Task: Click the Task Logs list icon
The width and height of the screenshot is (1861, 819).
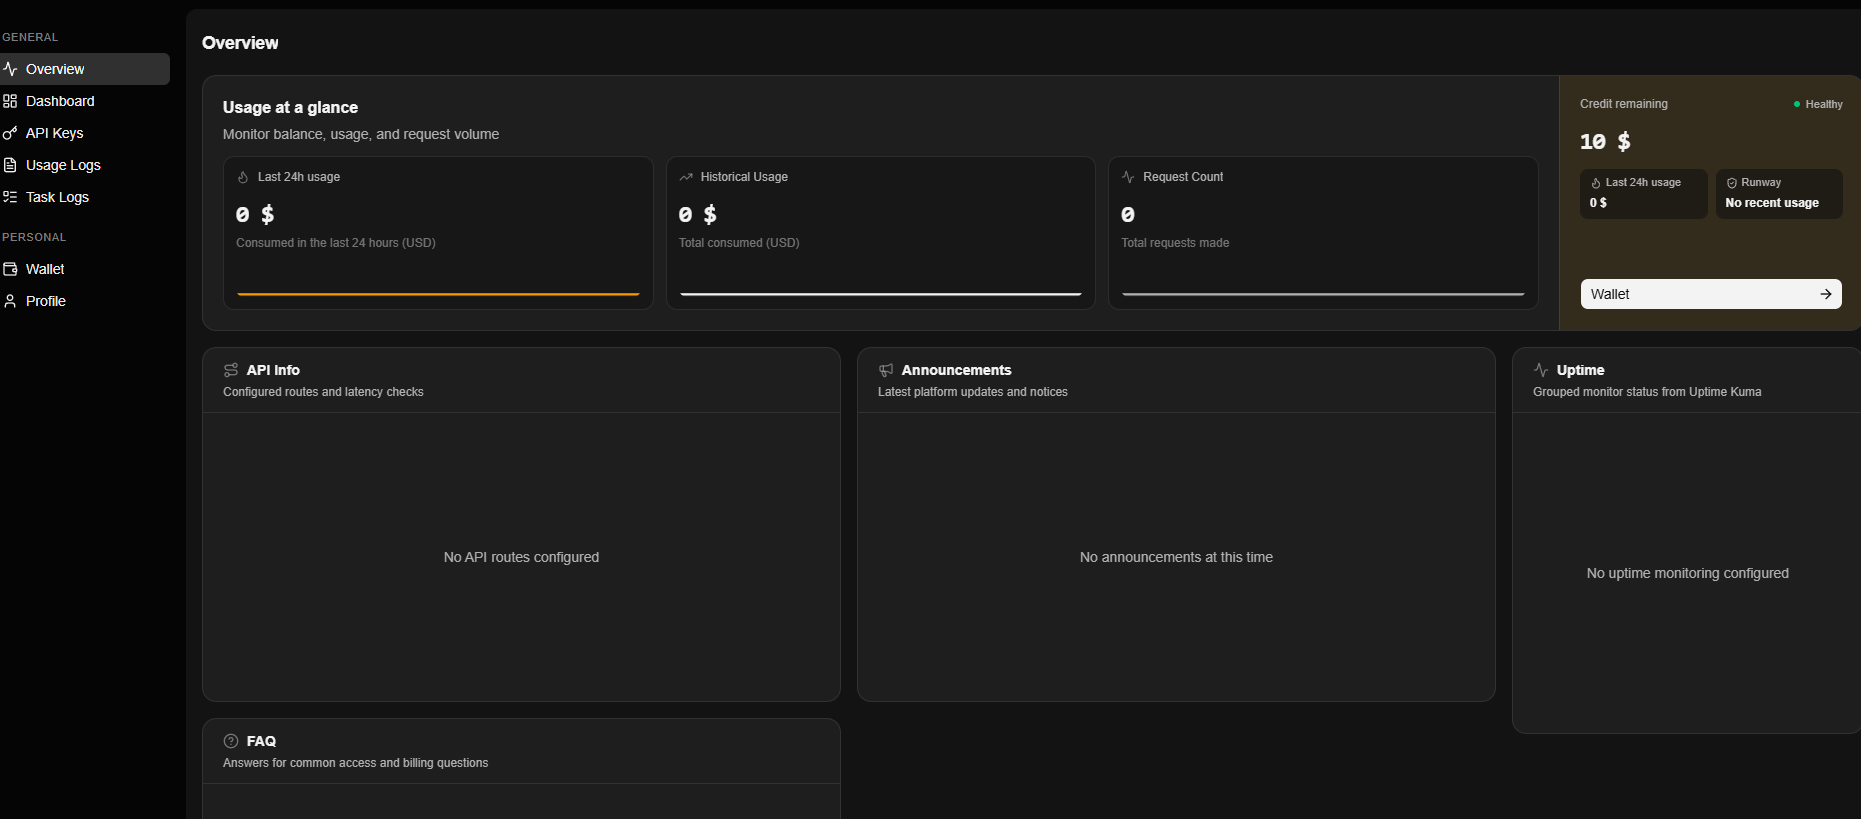Action: click(10, 197)
